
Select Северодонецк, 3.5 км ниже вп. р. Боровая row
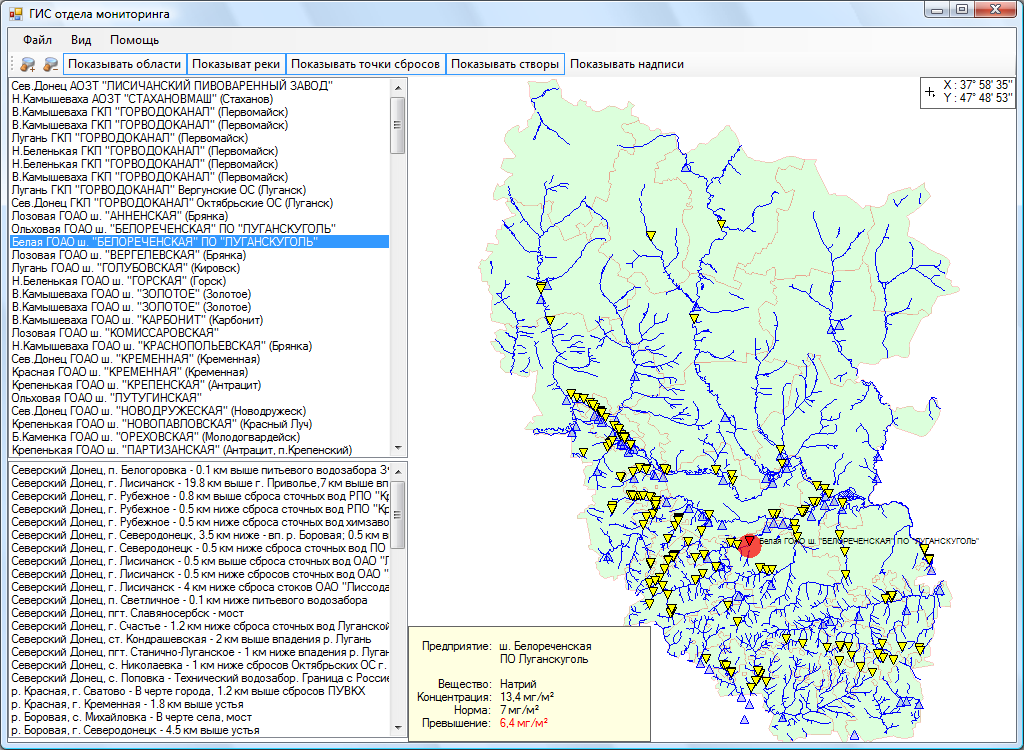[x=200, y=534]
